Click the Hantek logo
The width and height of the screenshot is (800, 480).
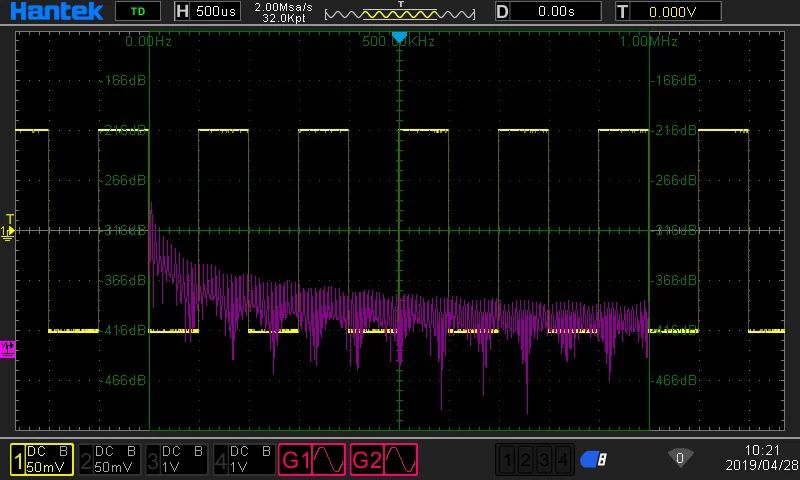point(52,12)
